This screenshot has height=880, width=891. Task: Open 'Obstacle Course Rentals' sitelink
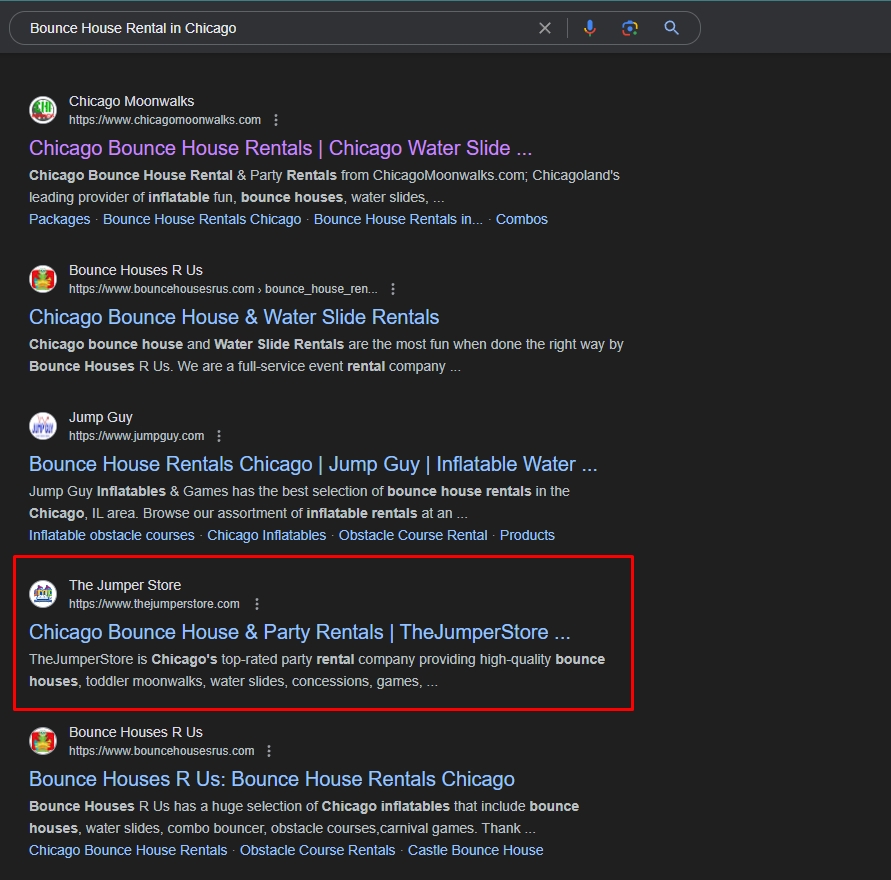[x=318, y=850]
